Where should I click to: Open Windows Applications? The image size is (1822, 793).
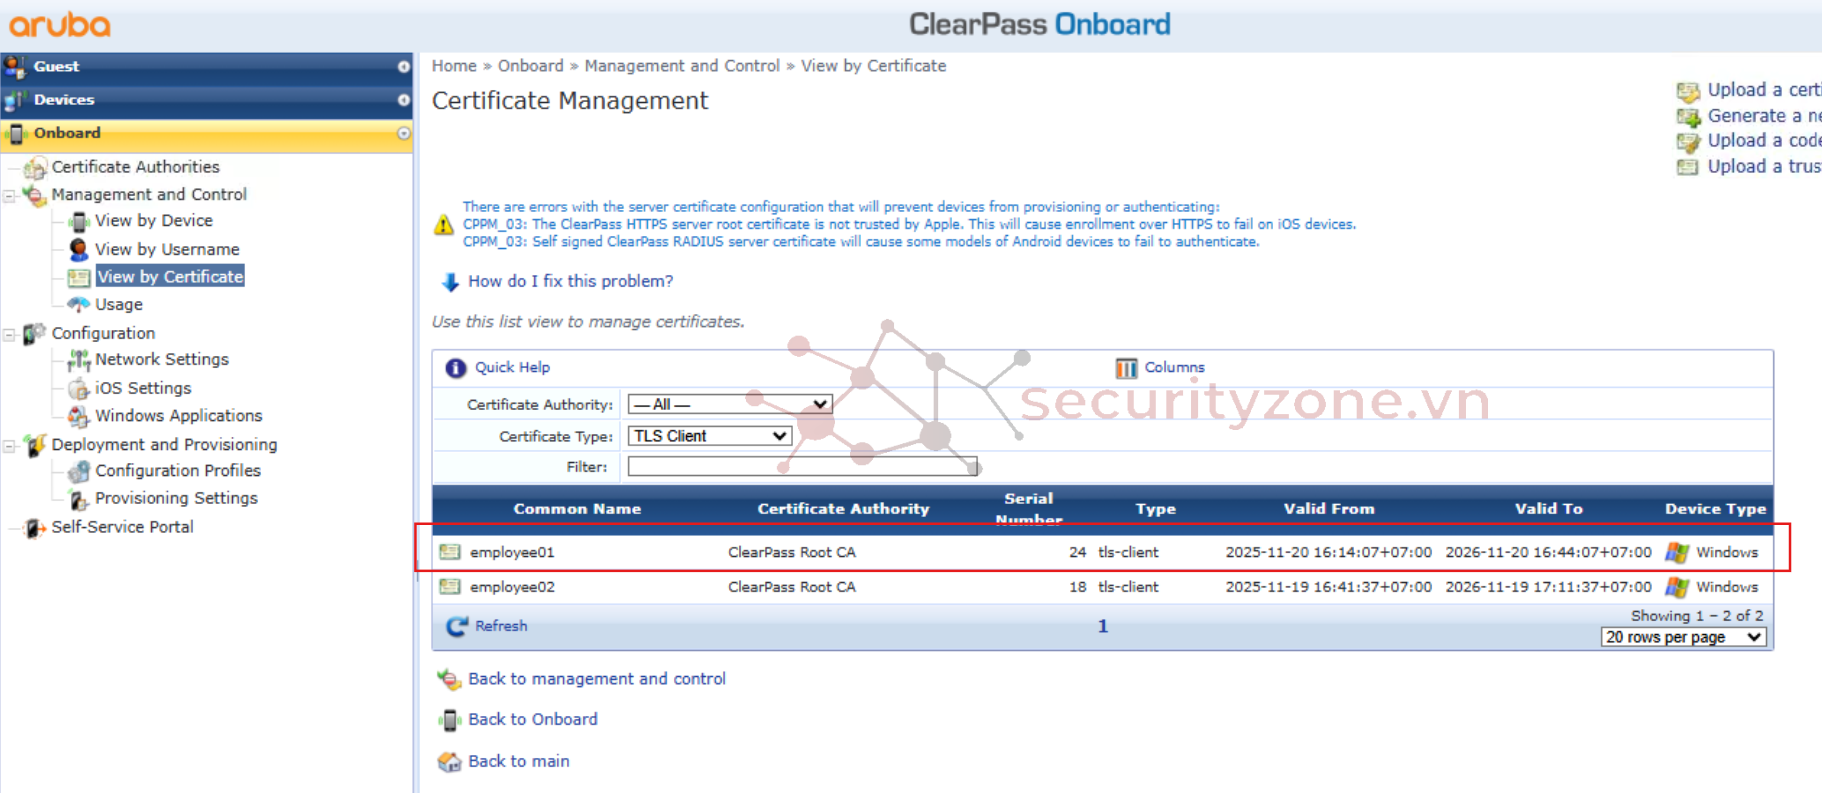(179, 416)
